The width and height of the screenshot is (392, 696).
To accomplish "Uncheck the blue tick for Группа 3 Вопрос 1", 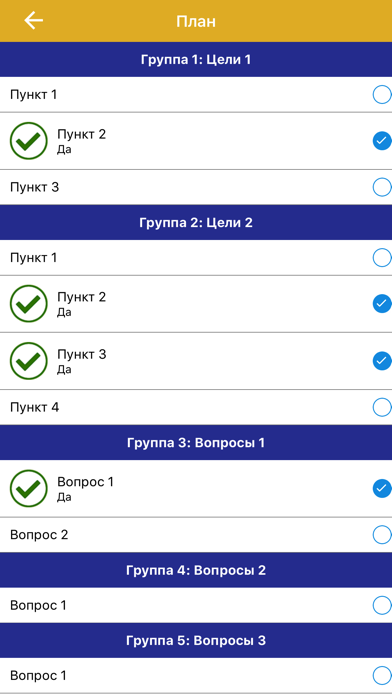I will click(382, 488).
